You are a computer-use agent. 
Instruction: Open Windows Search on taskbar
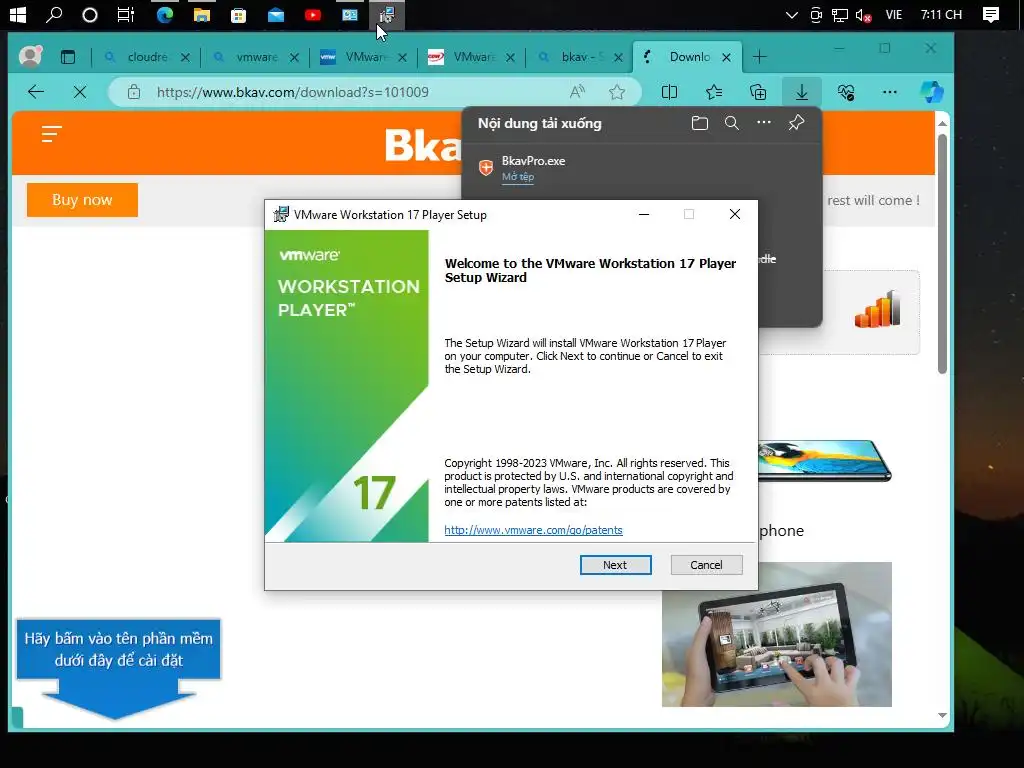click(x=54, y=14)
